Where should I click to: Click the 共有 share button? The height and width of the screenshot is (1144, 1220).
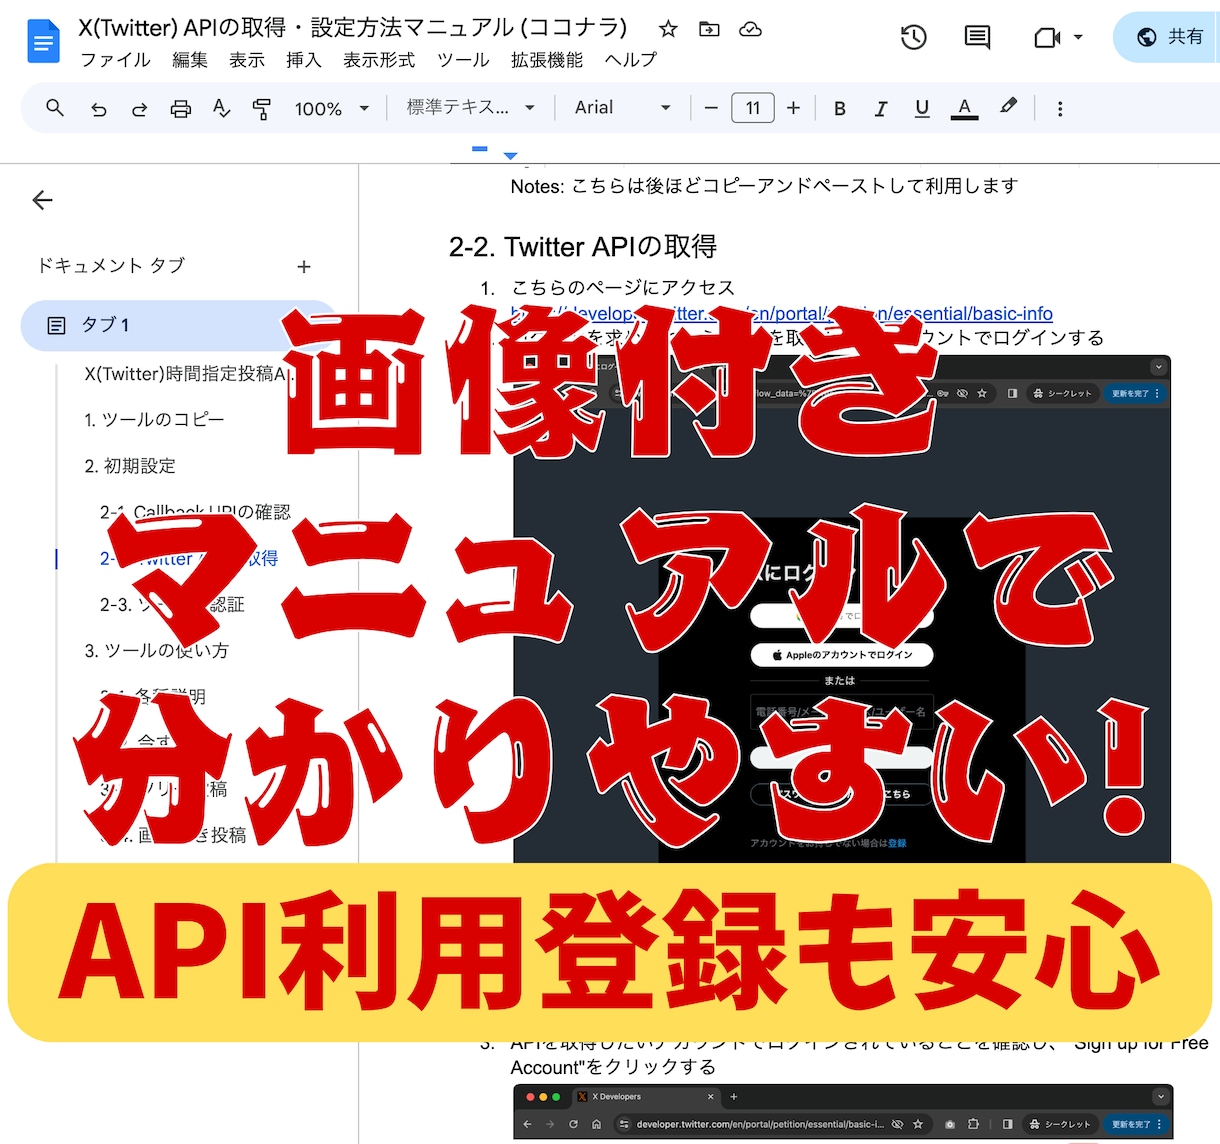(x=1168, y=37)
